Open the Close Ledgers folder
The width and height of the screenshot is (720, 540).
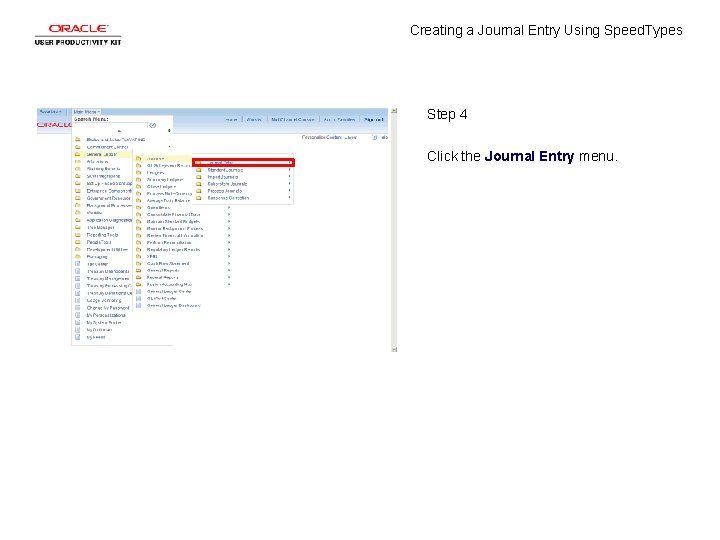point(161,186)
